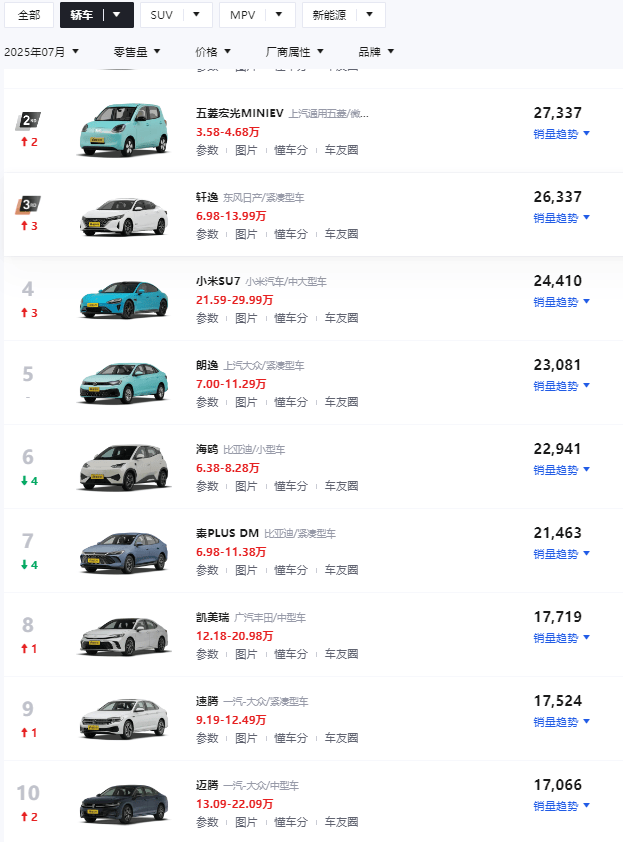The height and width of the screenshot is (842, 623).
Task: Expand 销量趋势 for 秦PLUS DM
Action: tap(561, 554)
